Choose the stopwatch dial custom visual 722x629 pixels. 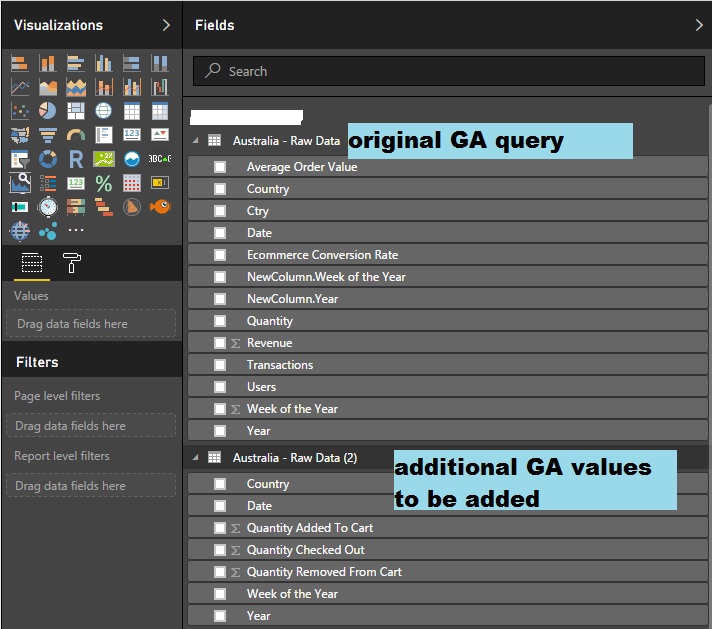pos(48,207)
